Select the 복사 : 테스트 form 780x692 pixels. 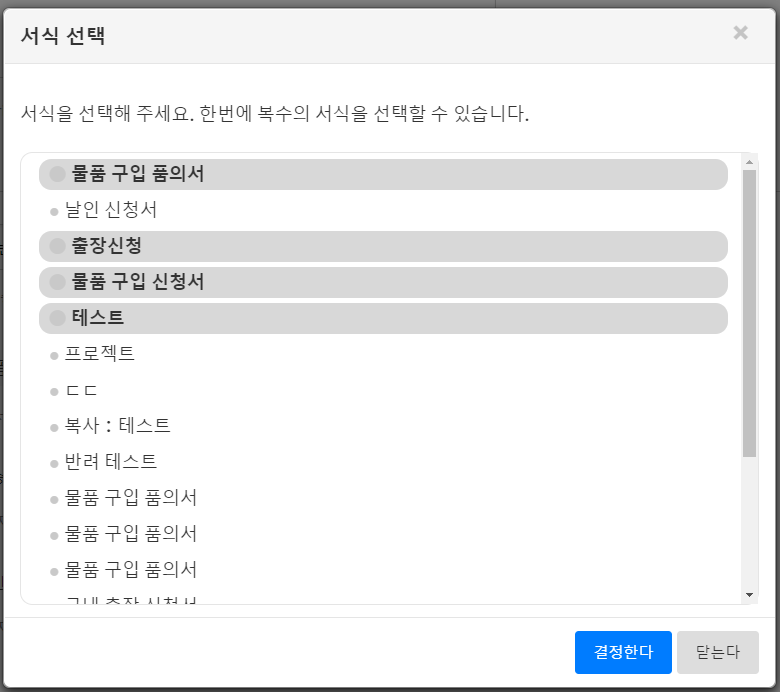(x=118, y=426)
